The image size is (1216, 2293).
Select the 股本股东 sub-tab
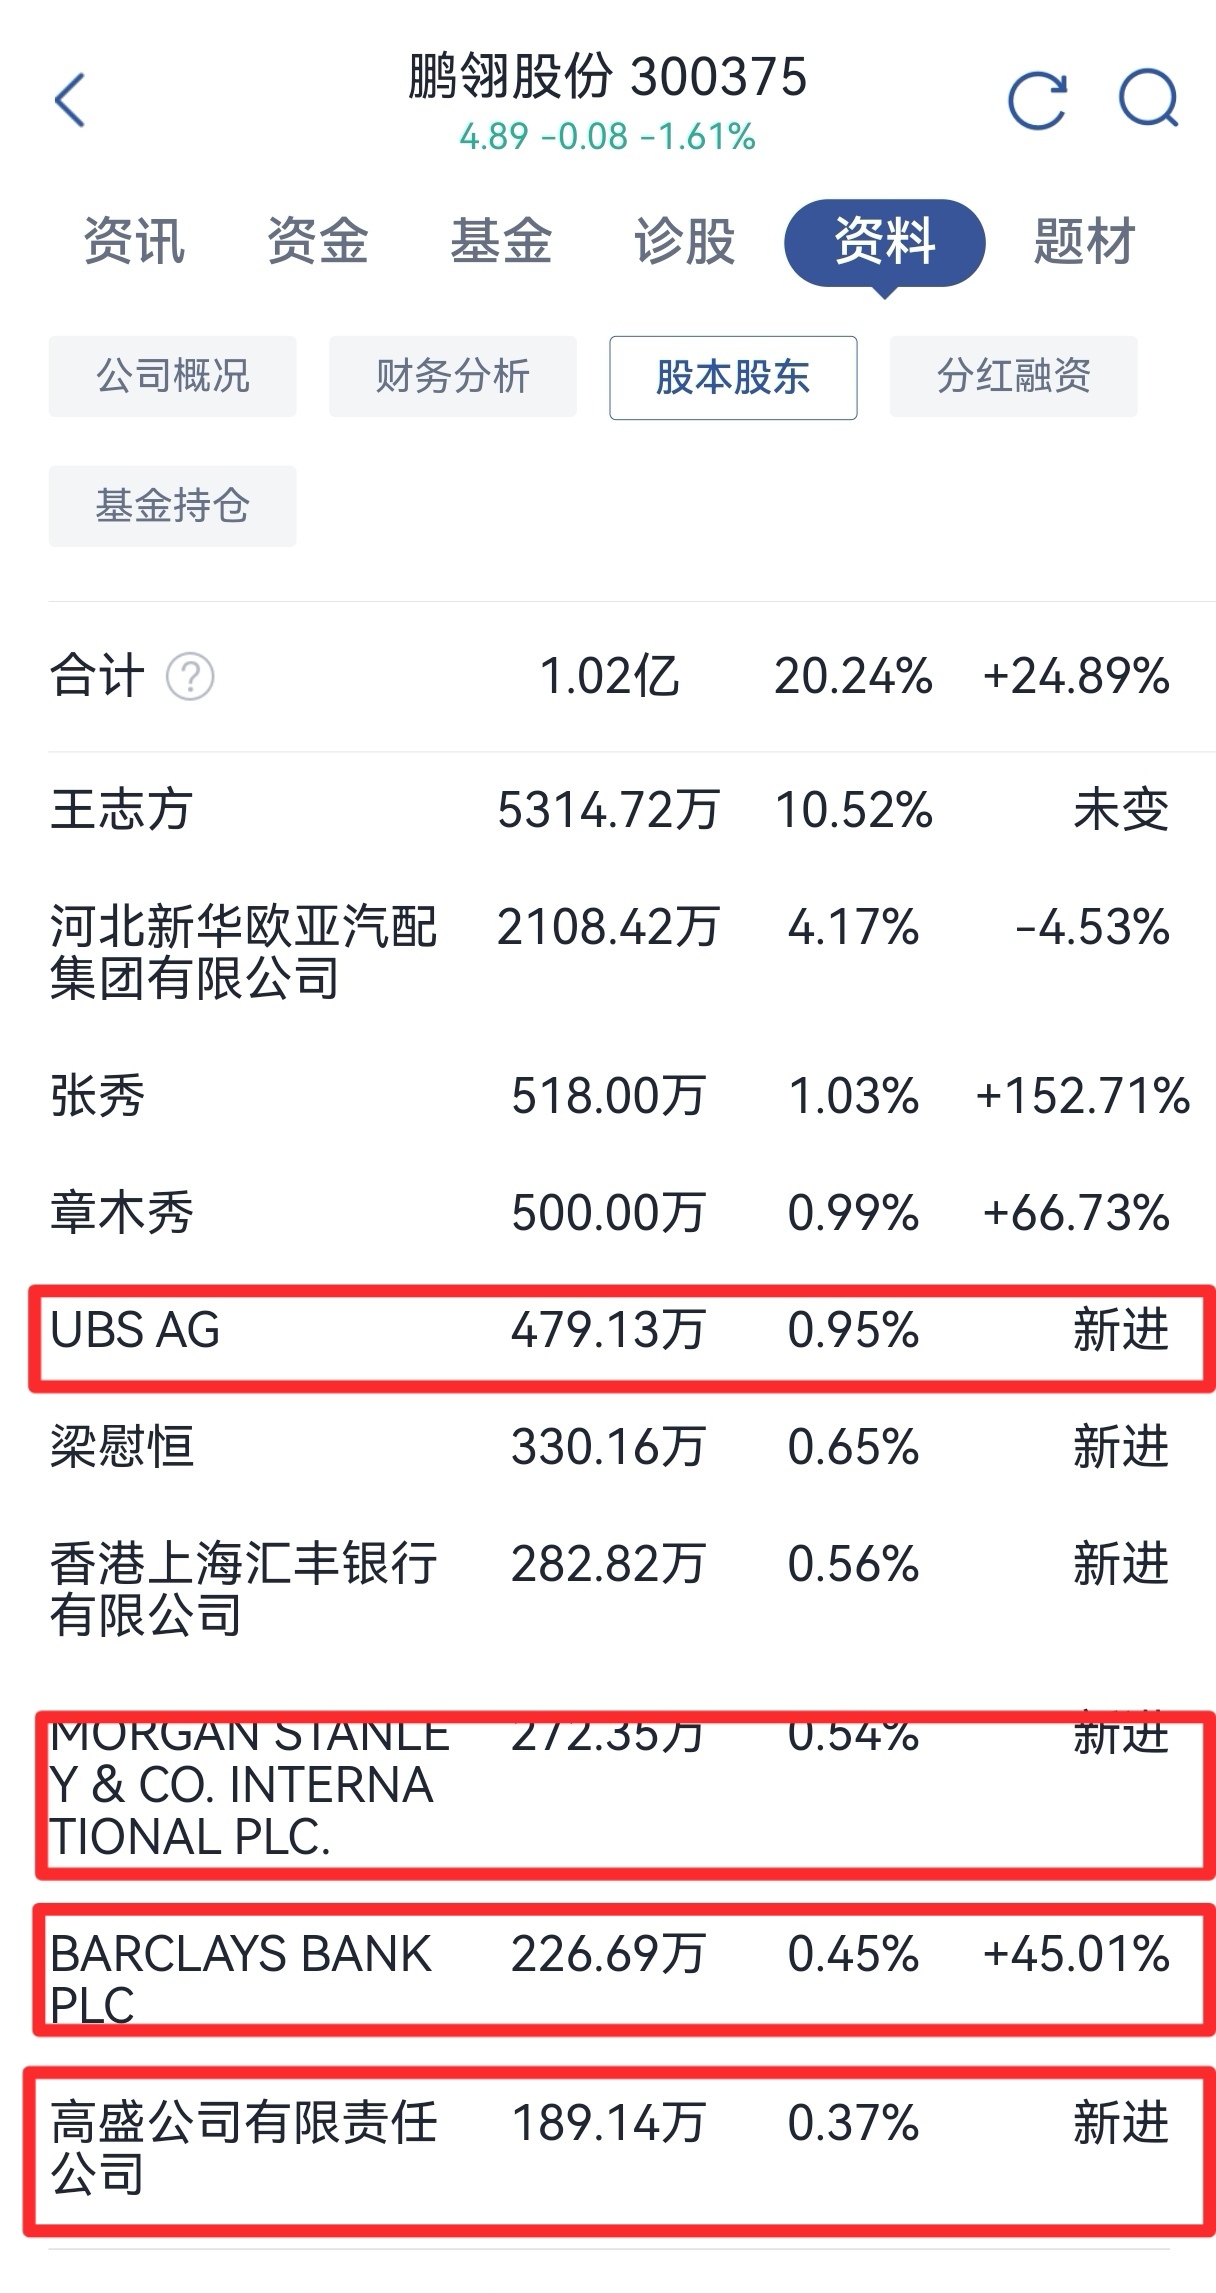pos(733,377)
